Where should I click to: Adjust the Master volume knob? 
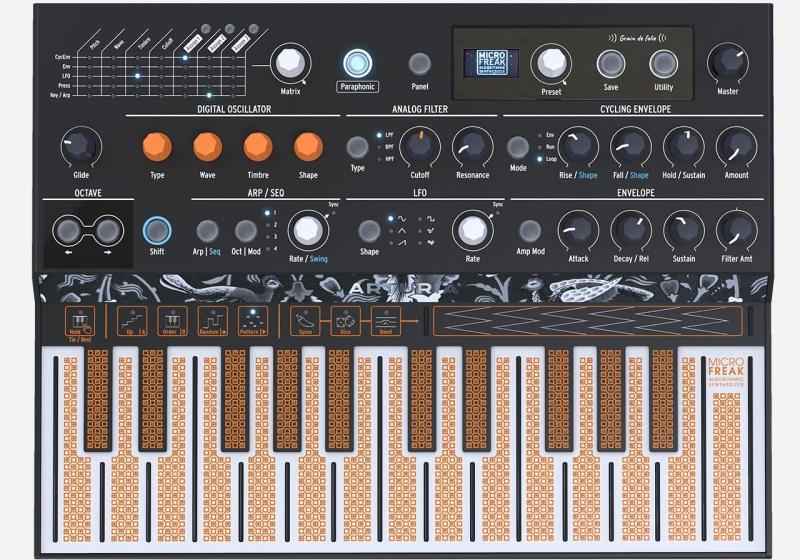728,64
